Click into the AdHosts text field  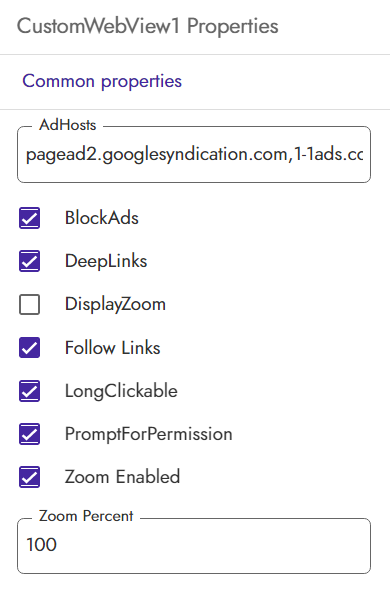coord(194,154)
